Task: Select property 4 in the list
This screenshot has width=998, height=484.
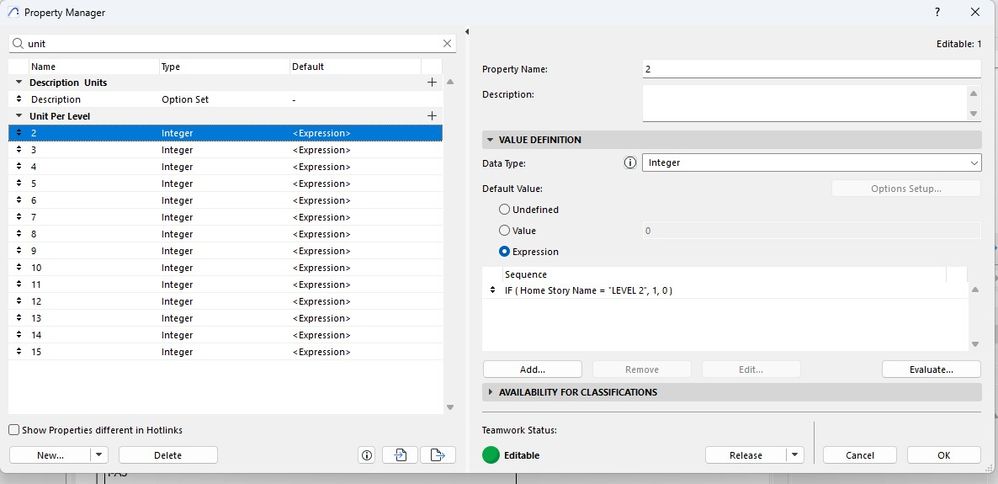Action: [226, 167]
